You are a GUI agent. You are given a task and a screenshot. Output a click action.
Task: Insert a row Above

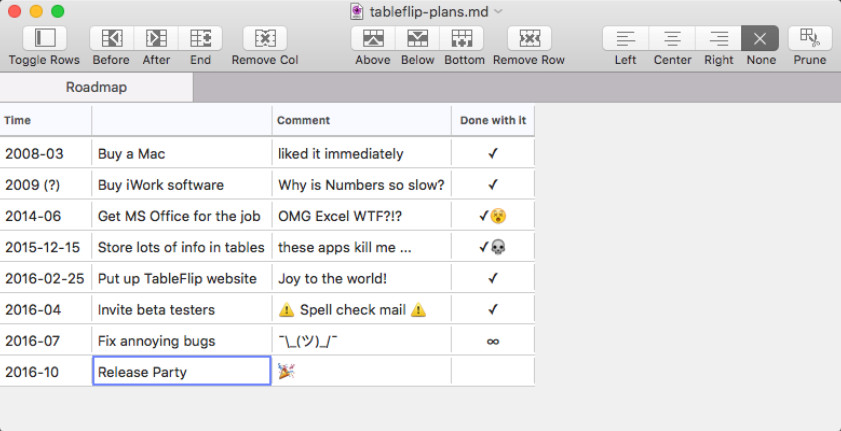point(373,38)
